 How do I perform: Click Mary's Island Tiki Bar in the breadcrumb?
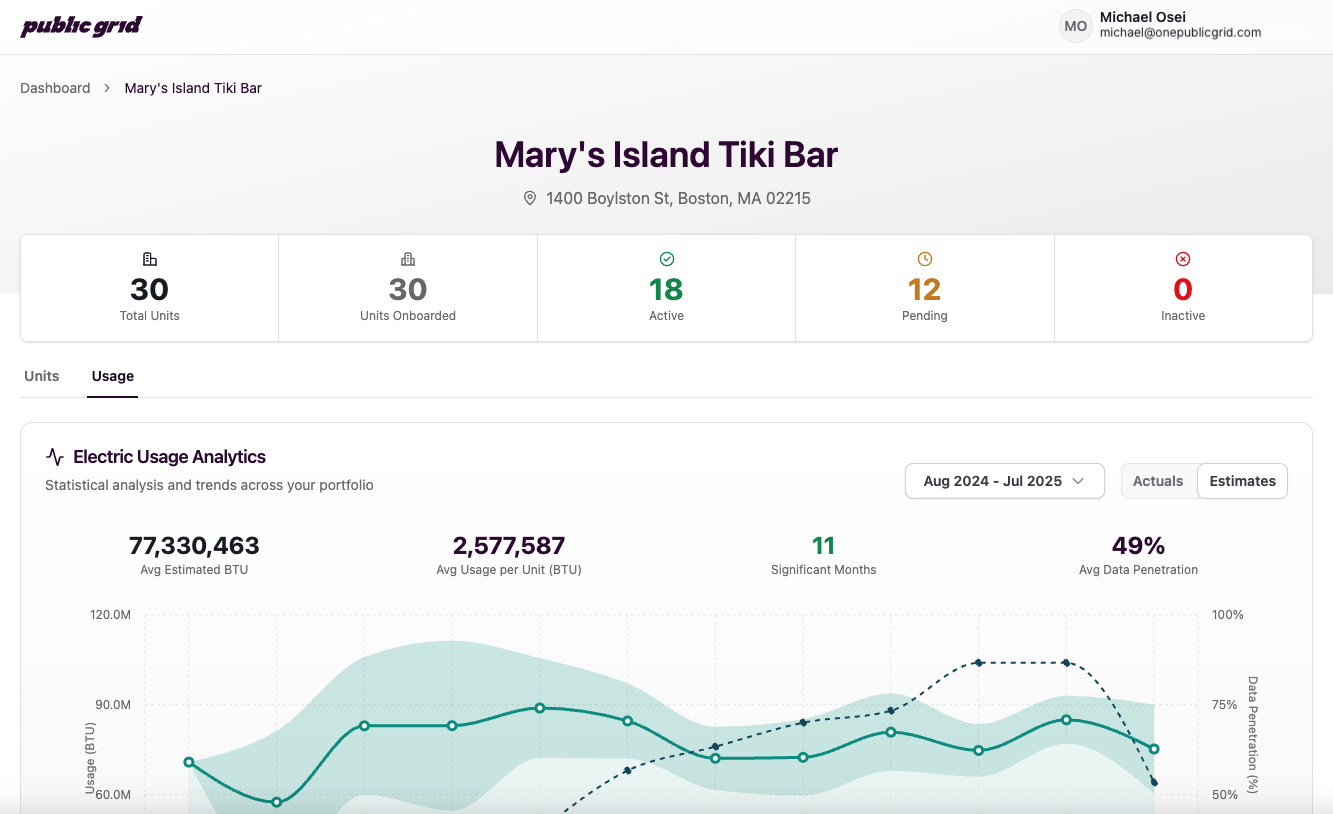click(x=193, y=88)
